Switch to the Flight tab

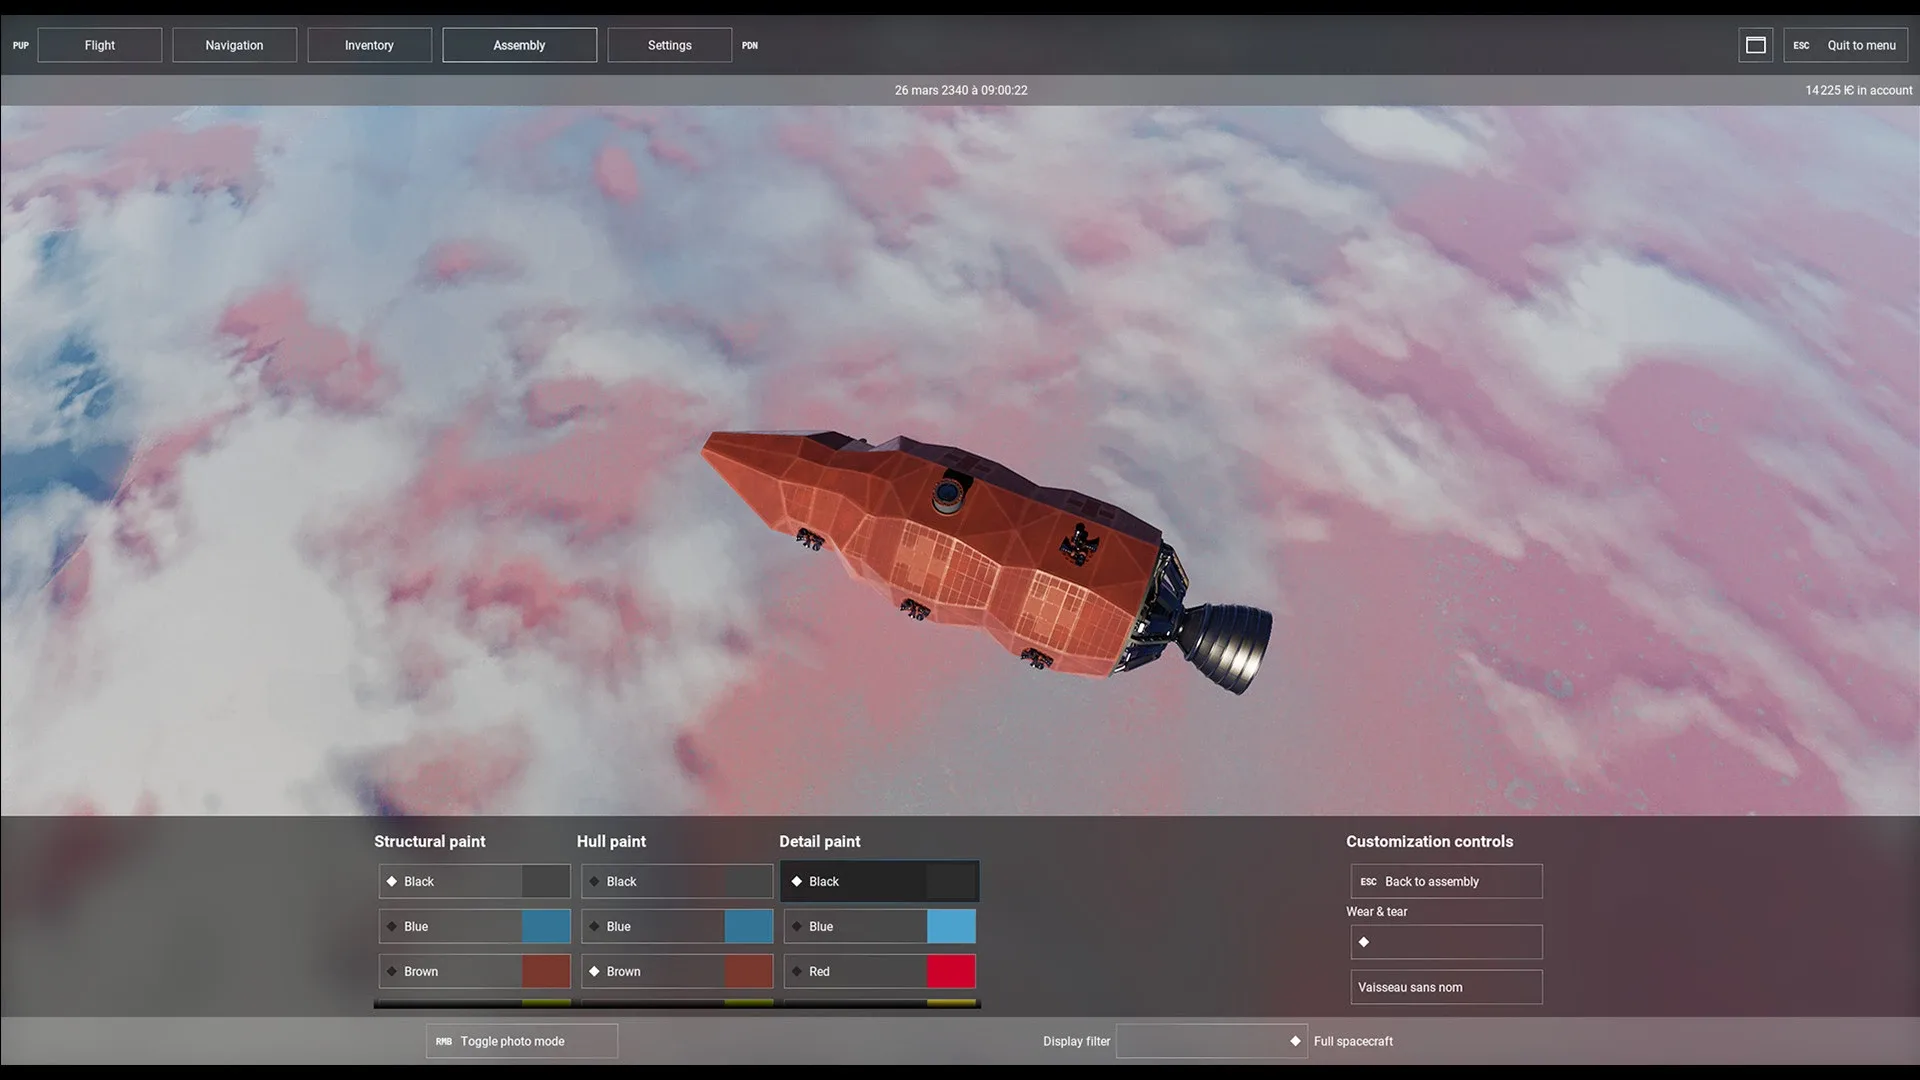pos(100,45)
